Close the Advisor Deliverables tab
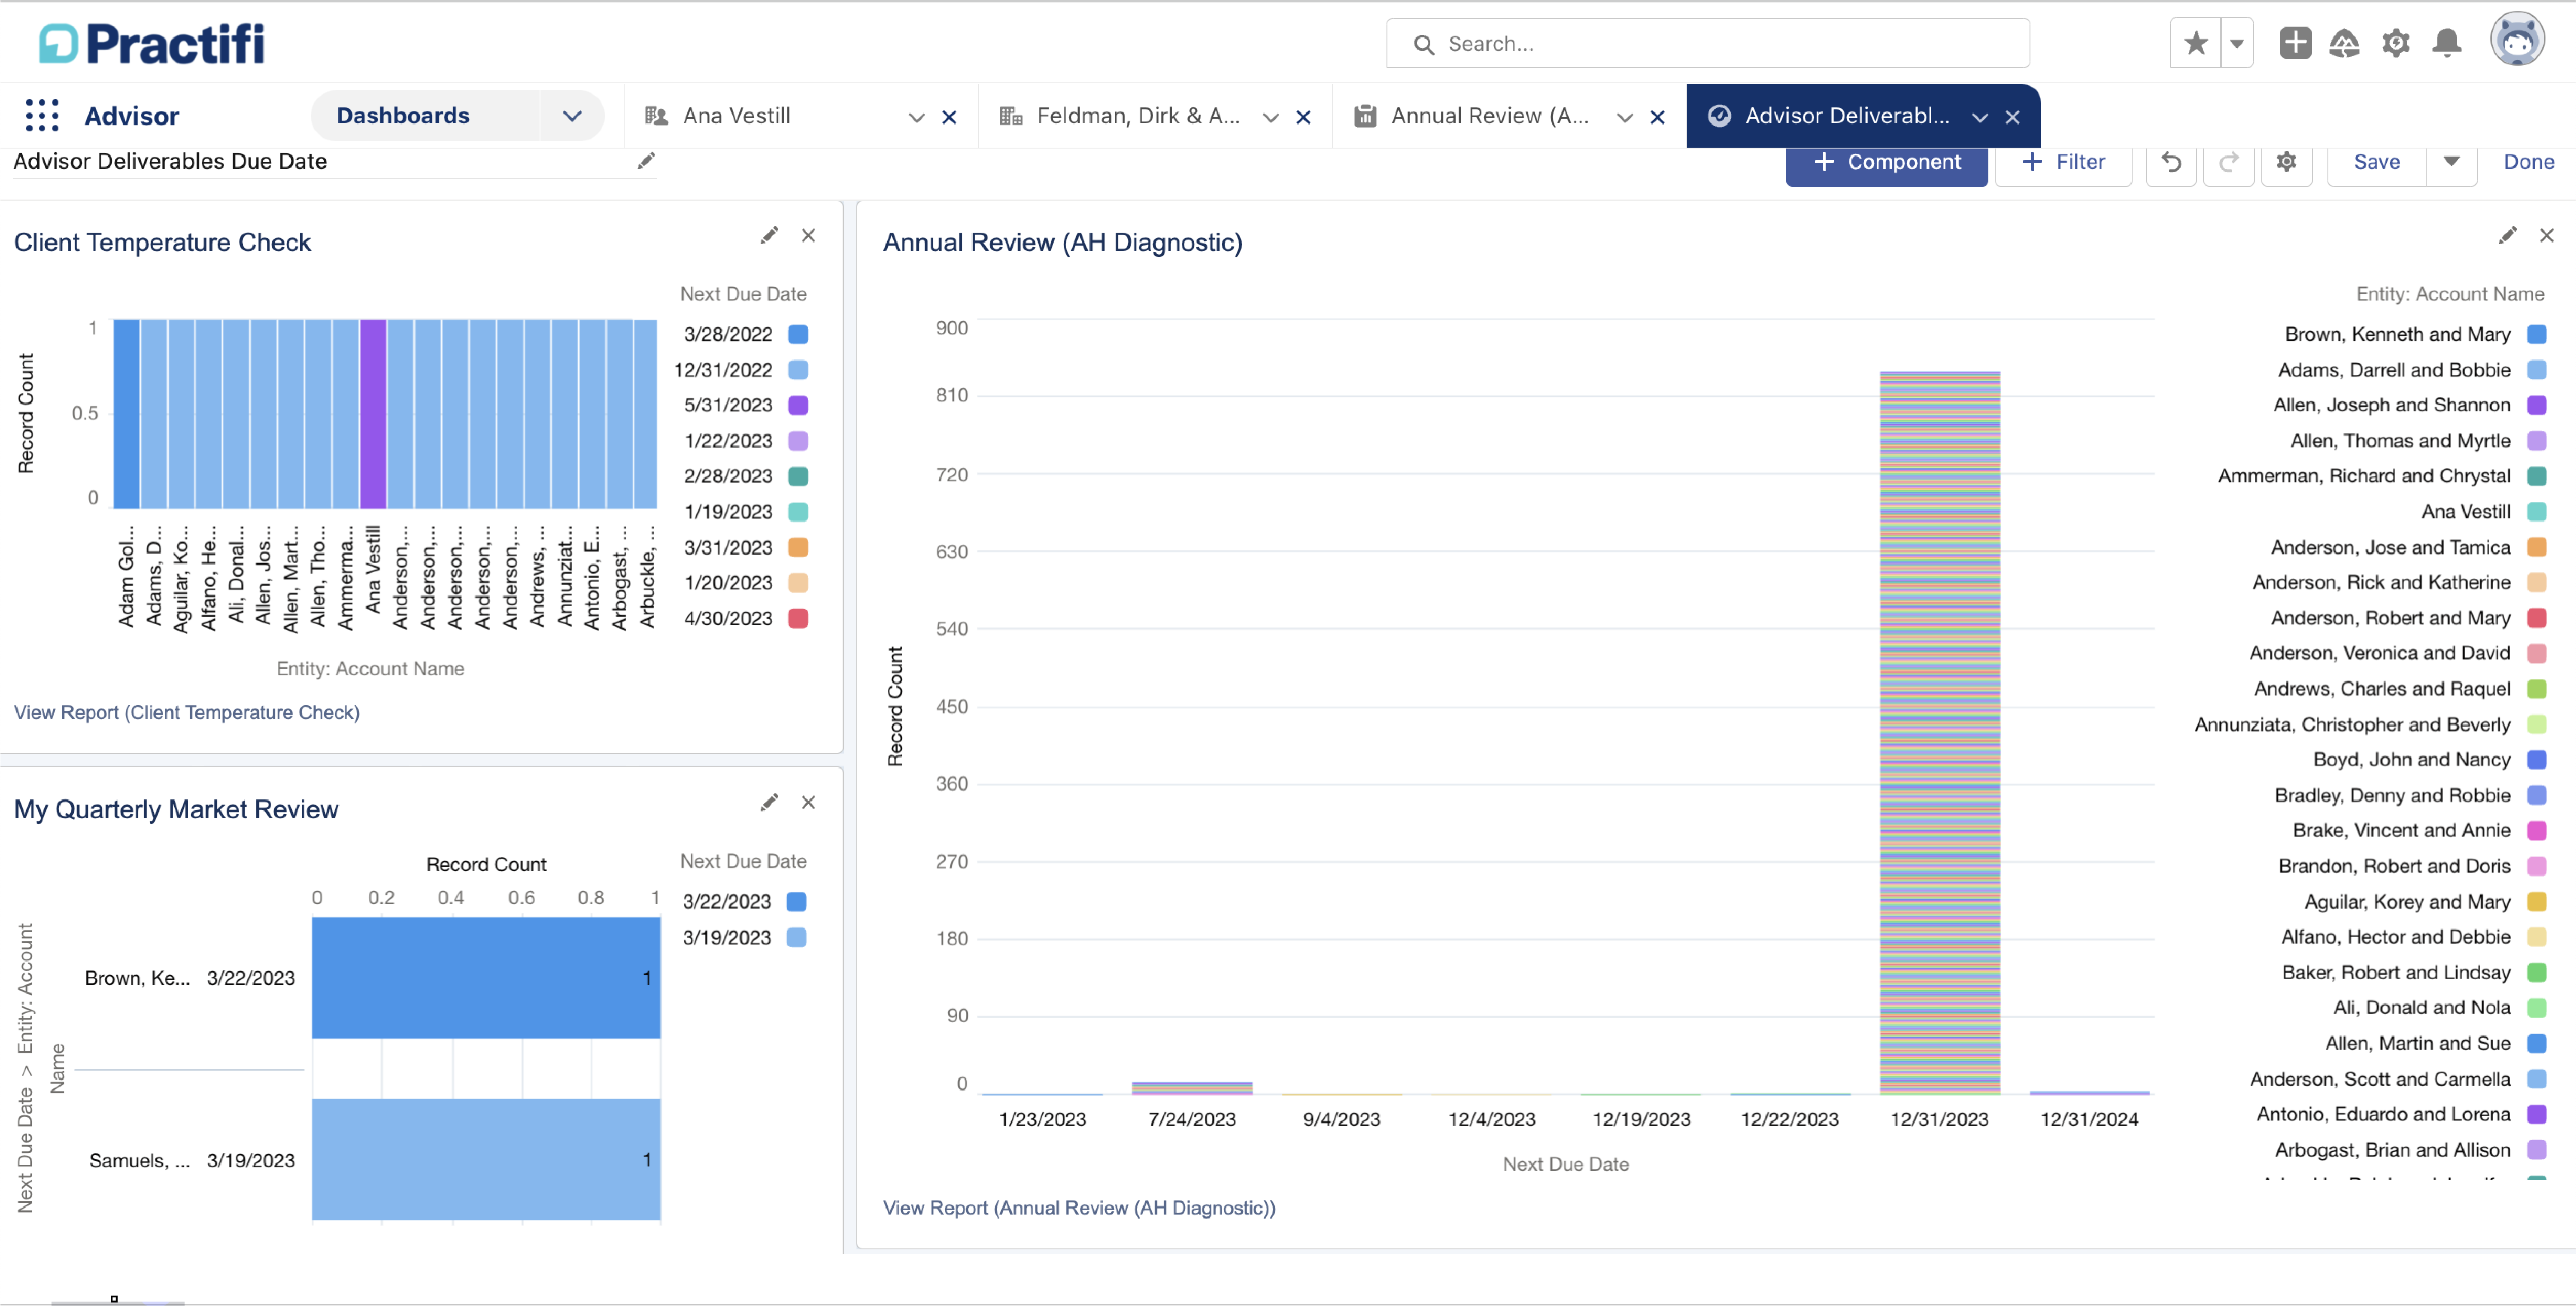The height and width of the screenshot is (1306, 2576). click(2012, 117)
